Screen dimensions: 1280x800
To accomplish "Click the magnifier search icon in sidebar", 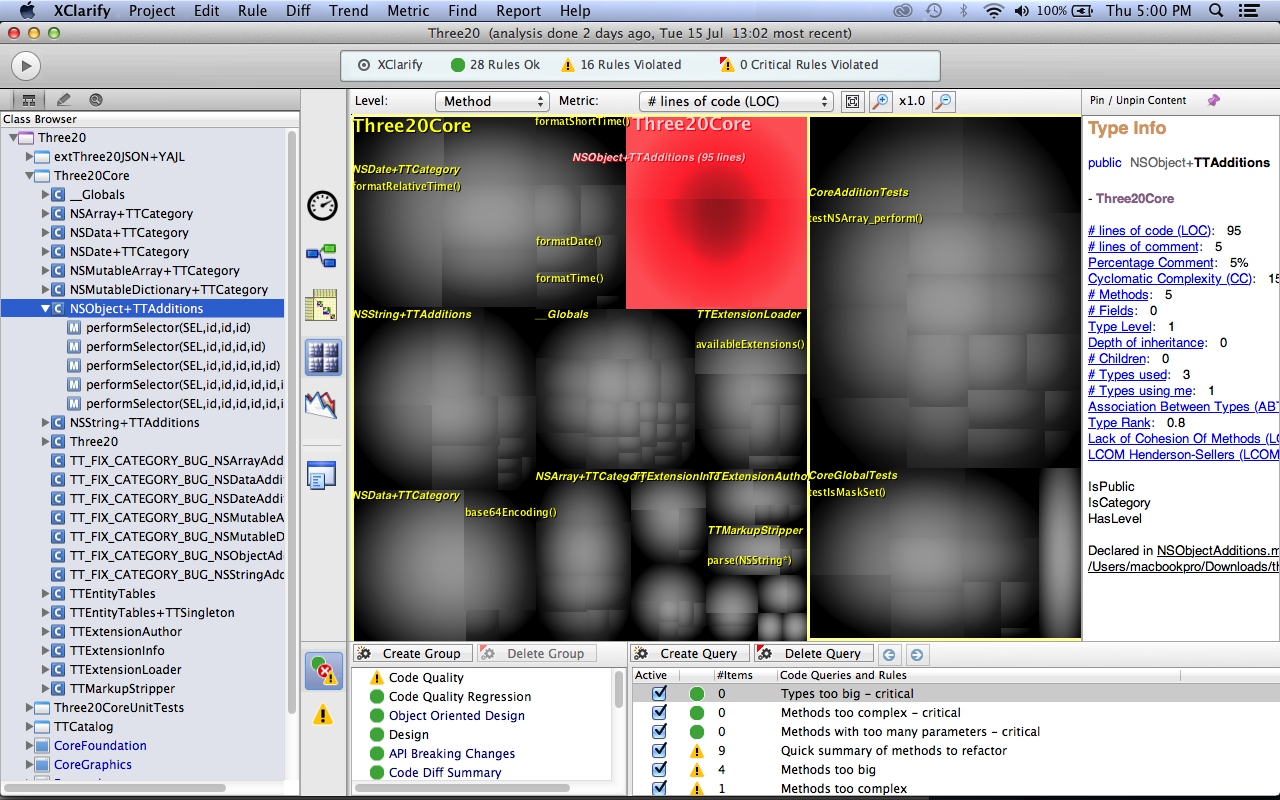I will click(x=96, y=100).
